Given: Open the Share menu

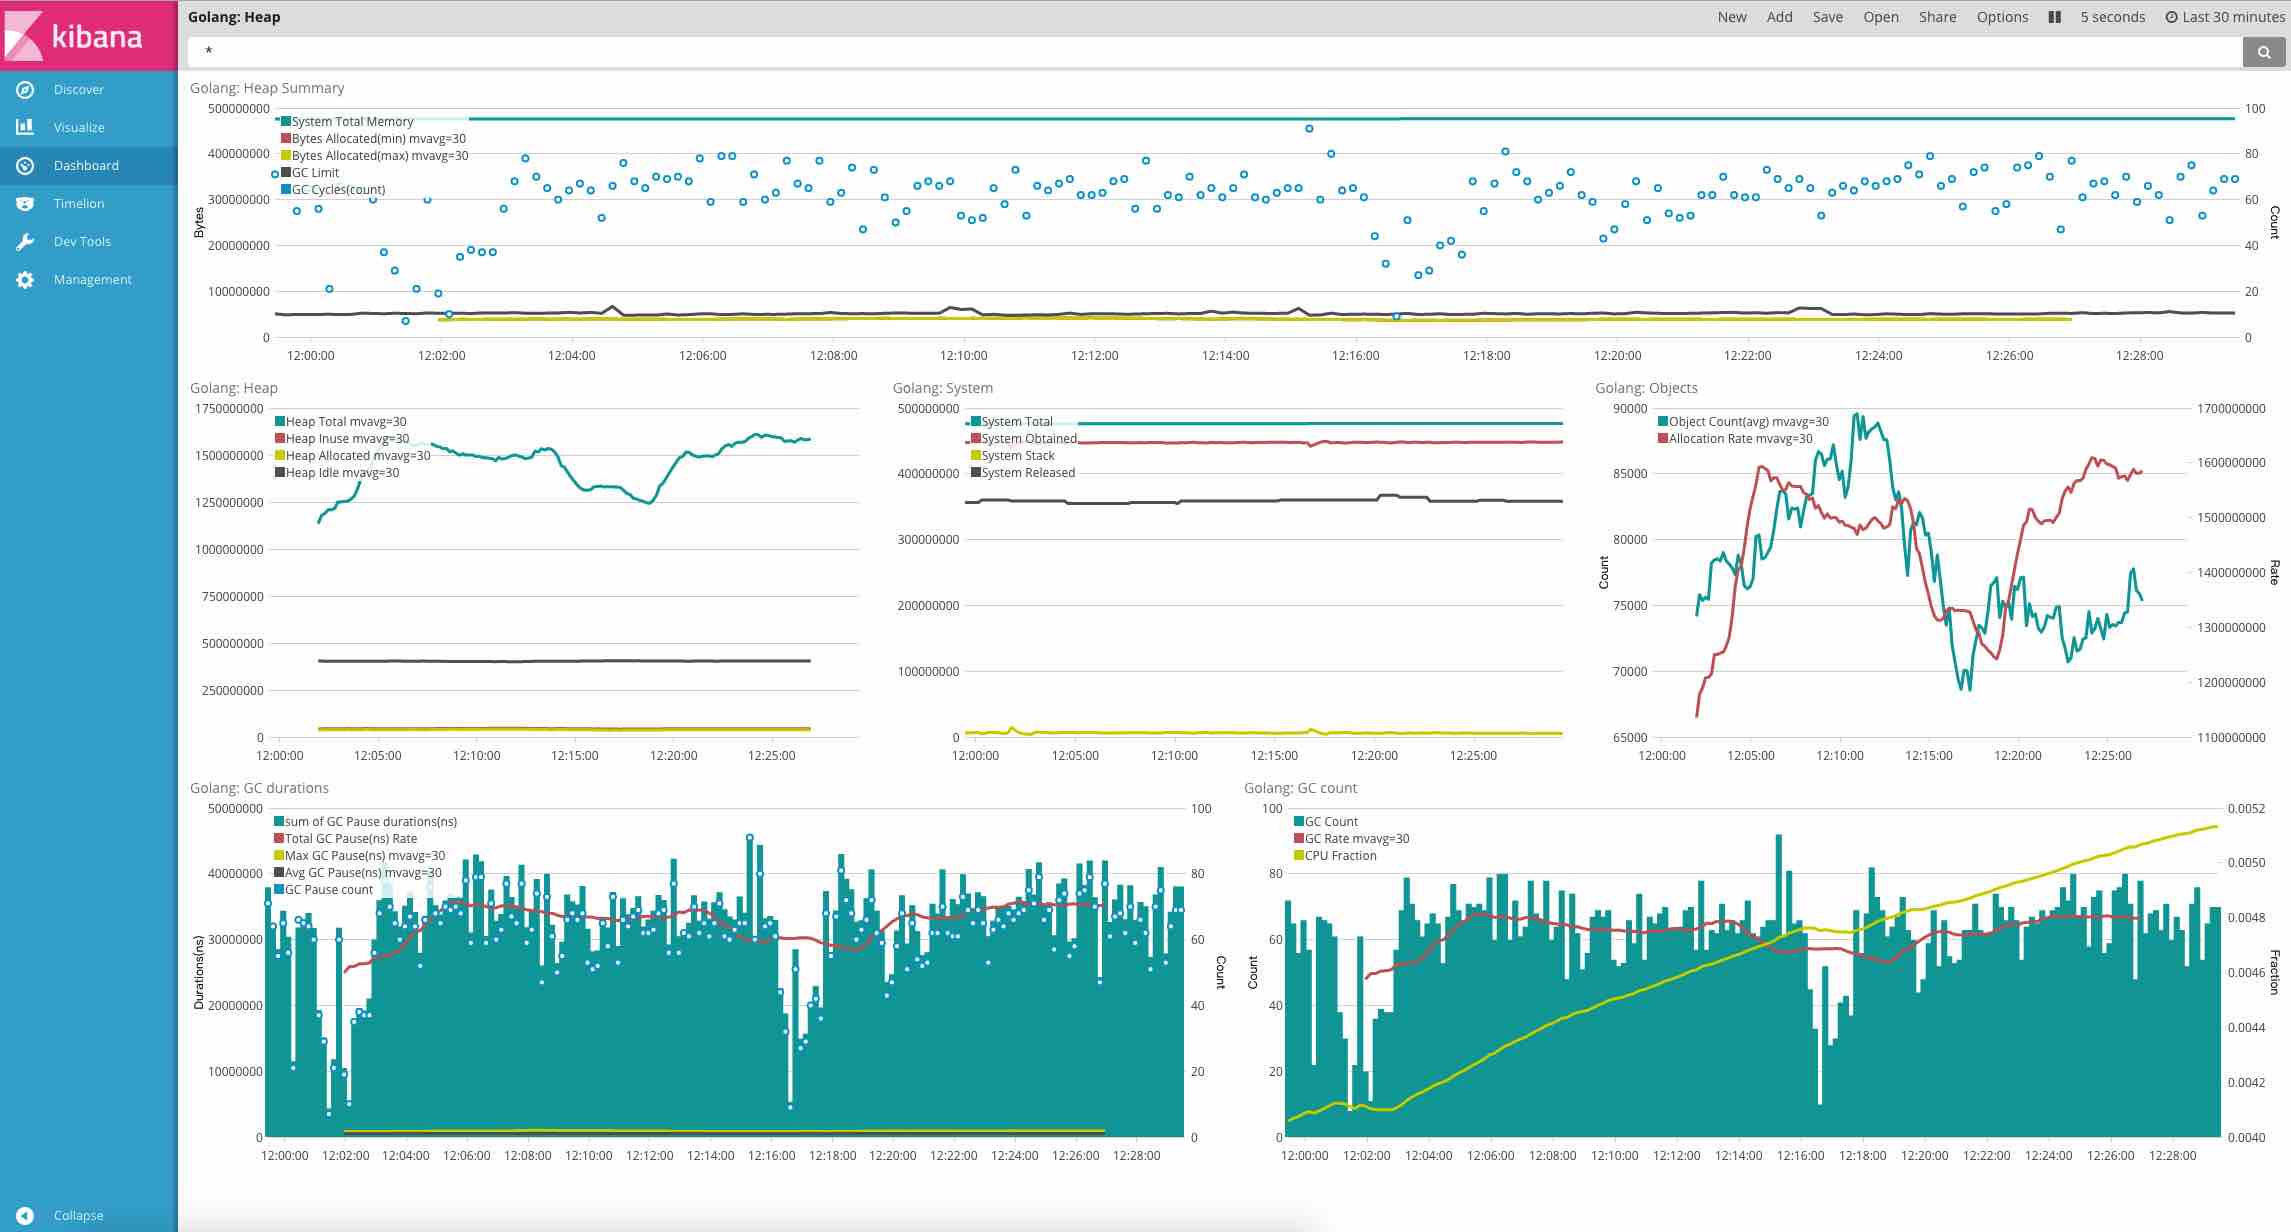Looking at the screenshot, I should (1937, 17).
